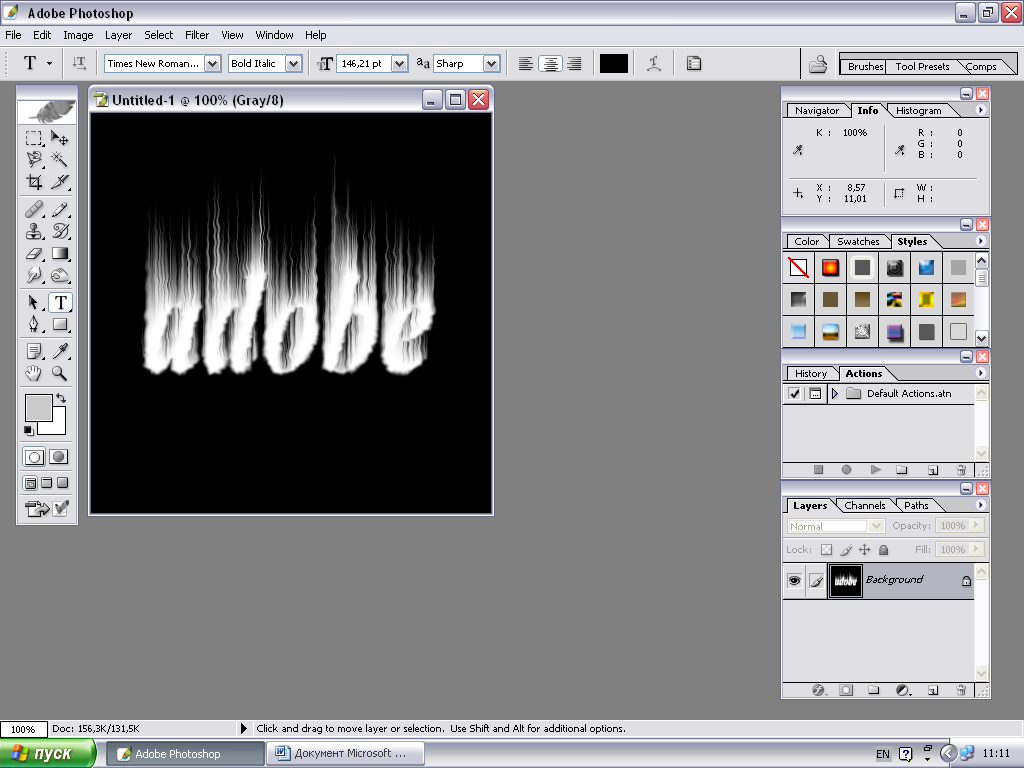Select the Brush tool

tap(60, 210)
